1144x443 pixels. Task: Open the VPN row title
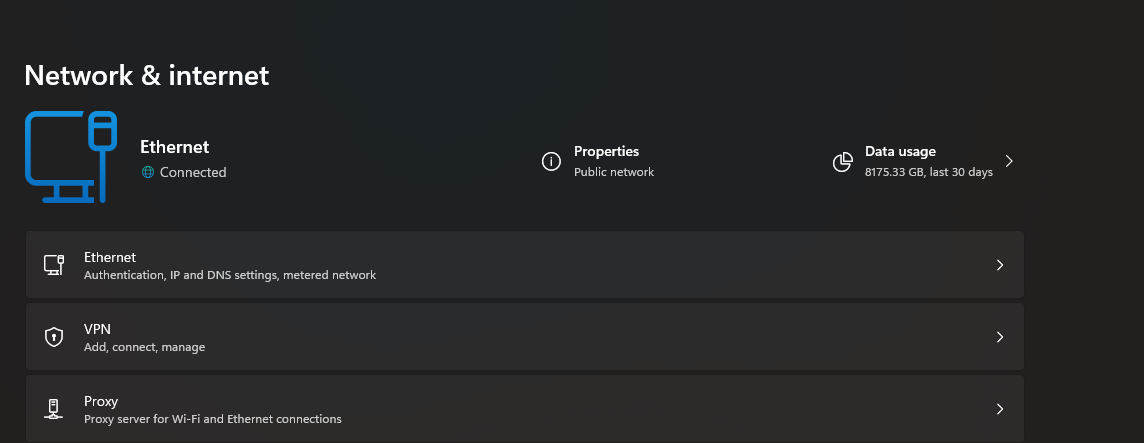click(x=97, y=329)
